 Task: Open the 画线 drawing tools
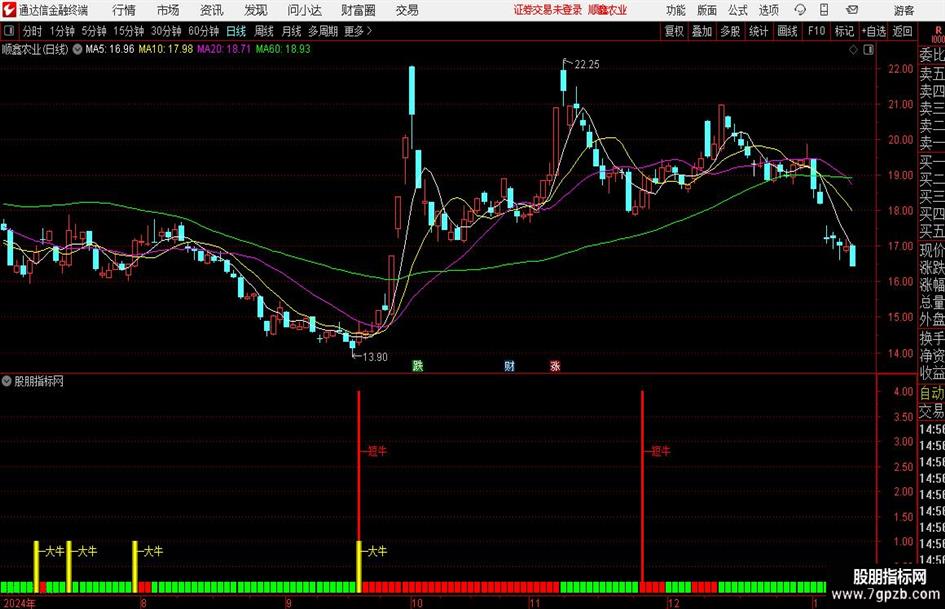[787, 31]
